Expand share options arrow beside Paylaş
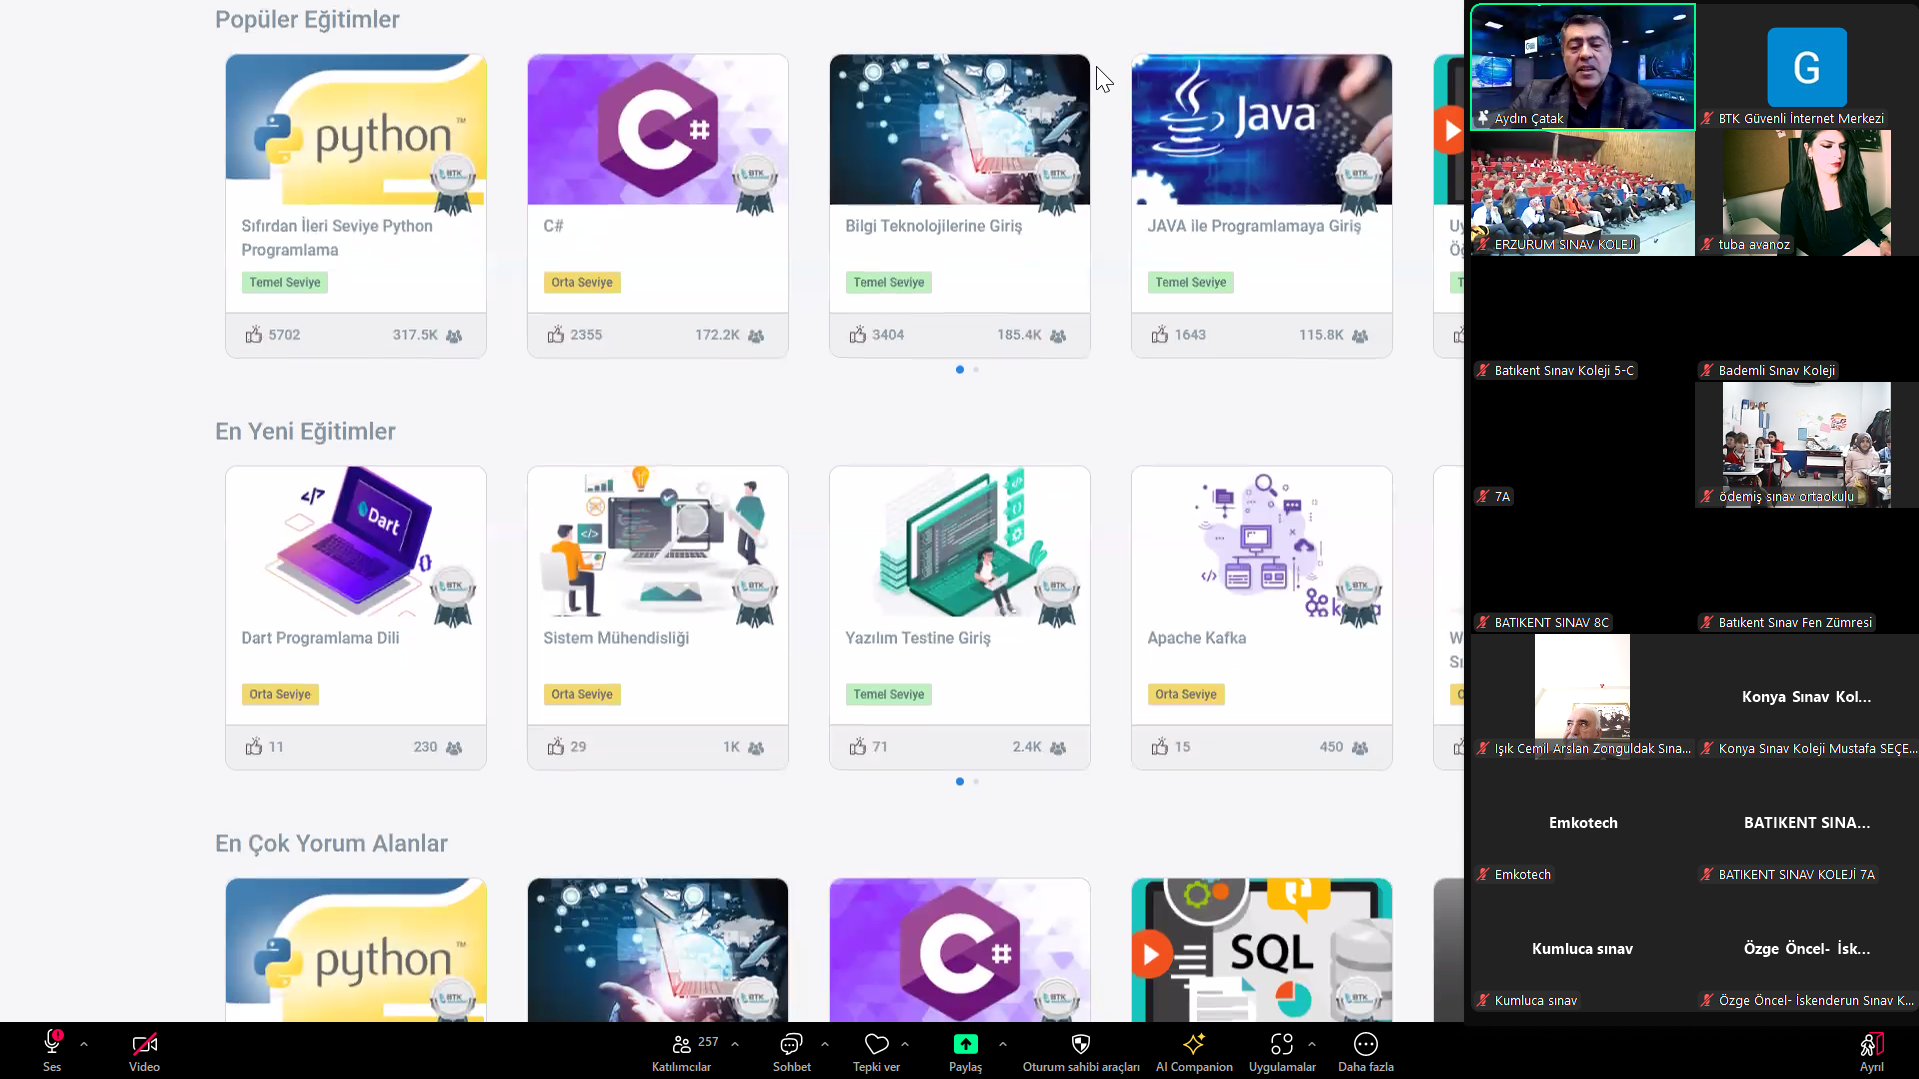 point(1003,1044)
